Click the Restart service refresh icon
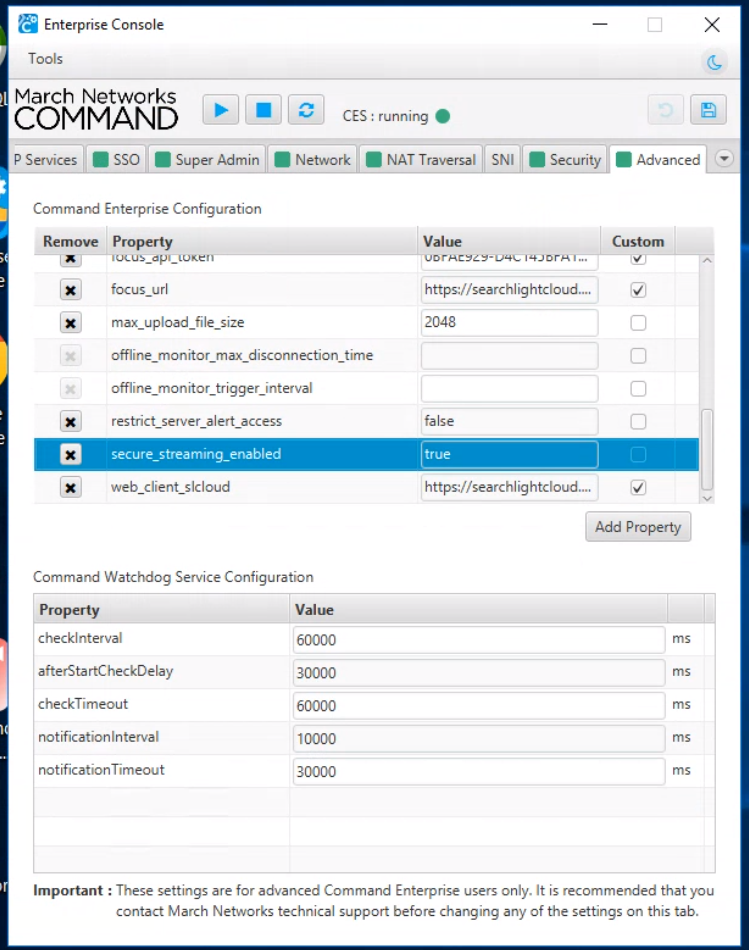Viewport: 749px width, 950px height. [x=306, y=110]
